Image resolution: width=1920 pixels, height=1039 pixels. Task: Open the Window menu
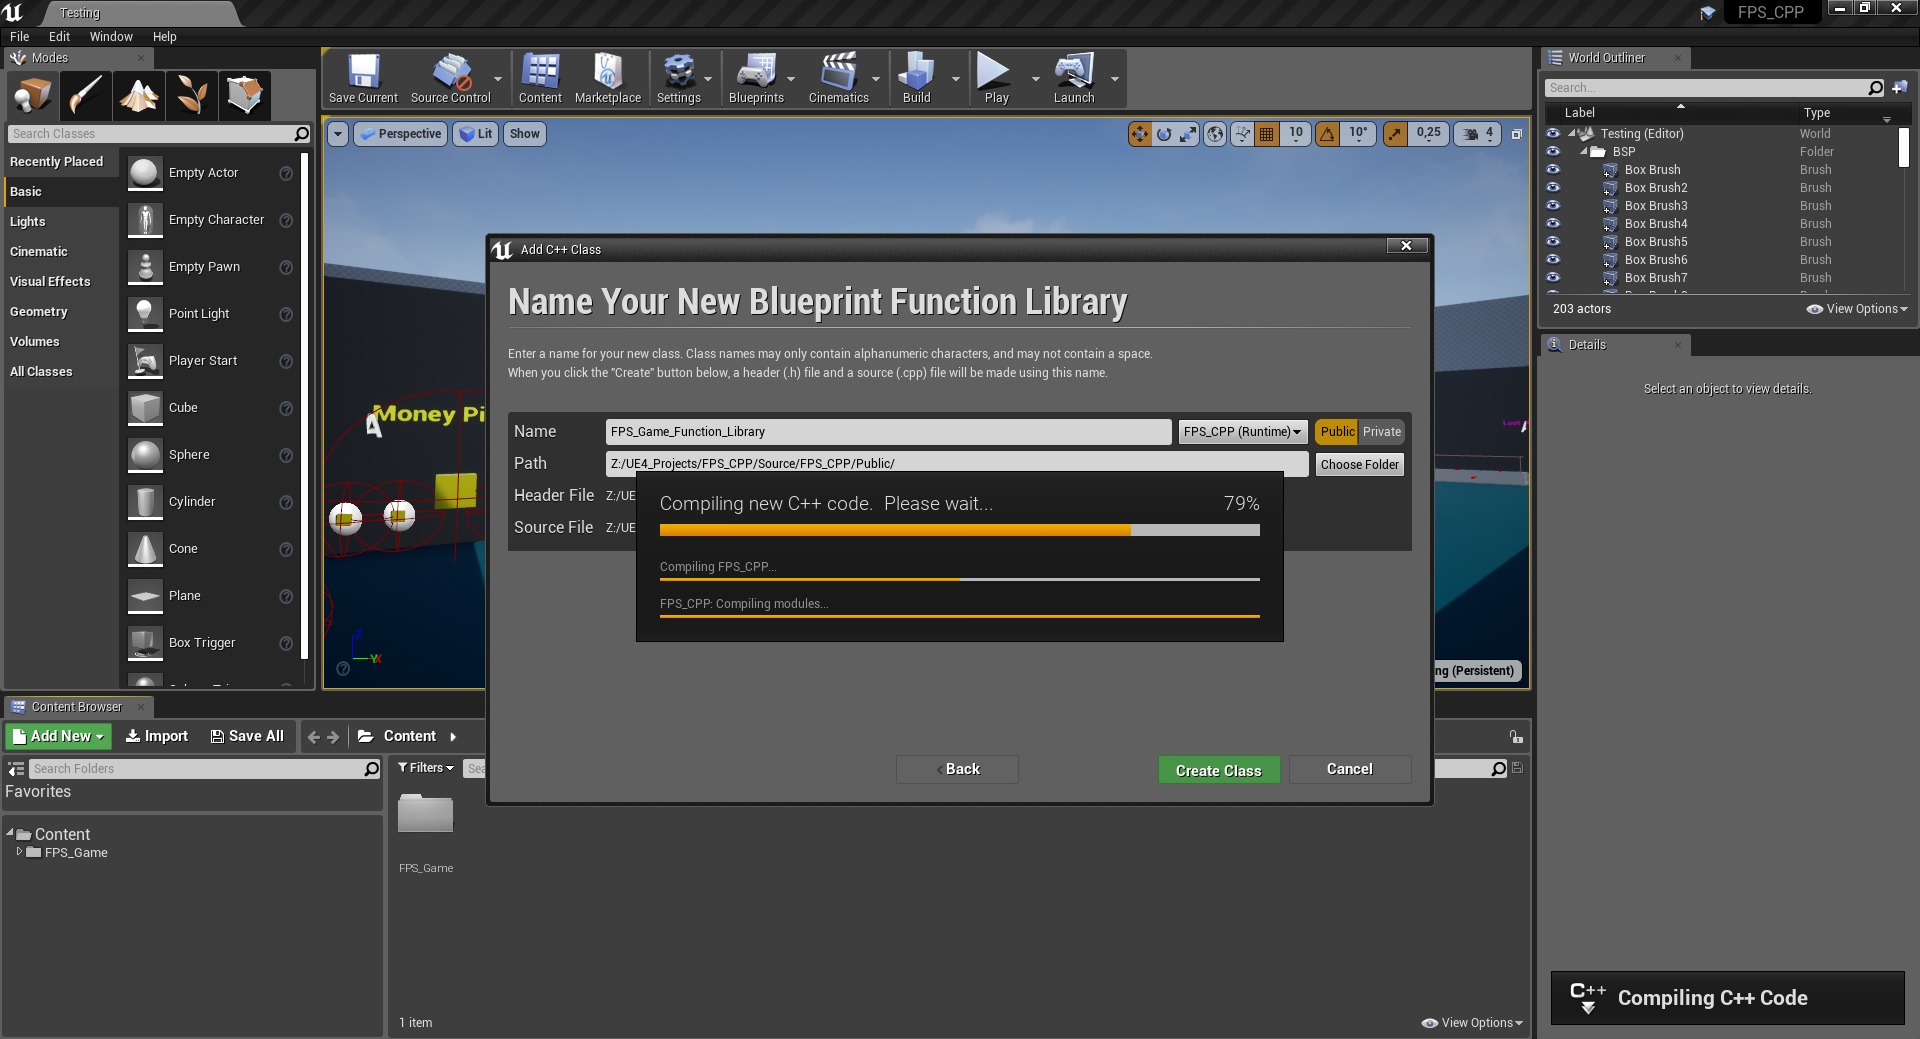[x=111, y=37]
